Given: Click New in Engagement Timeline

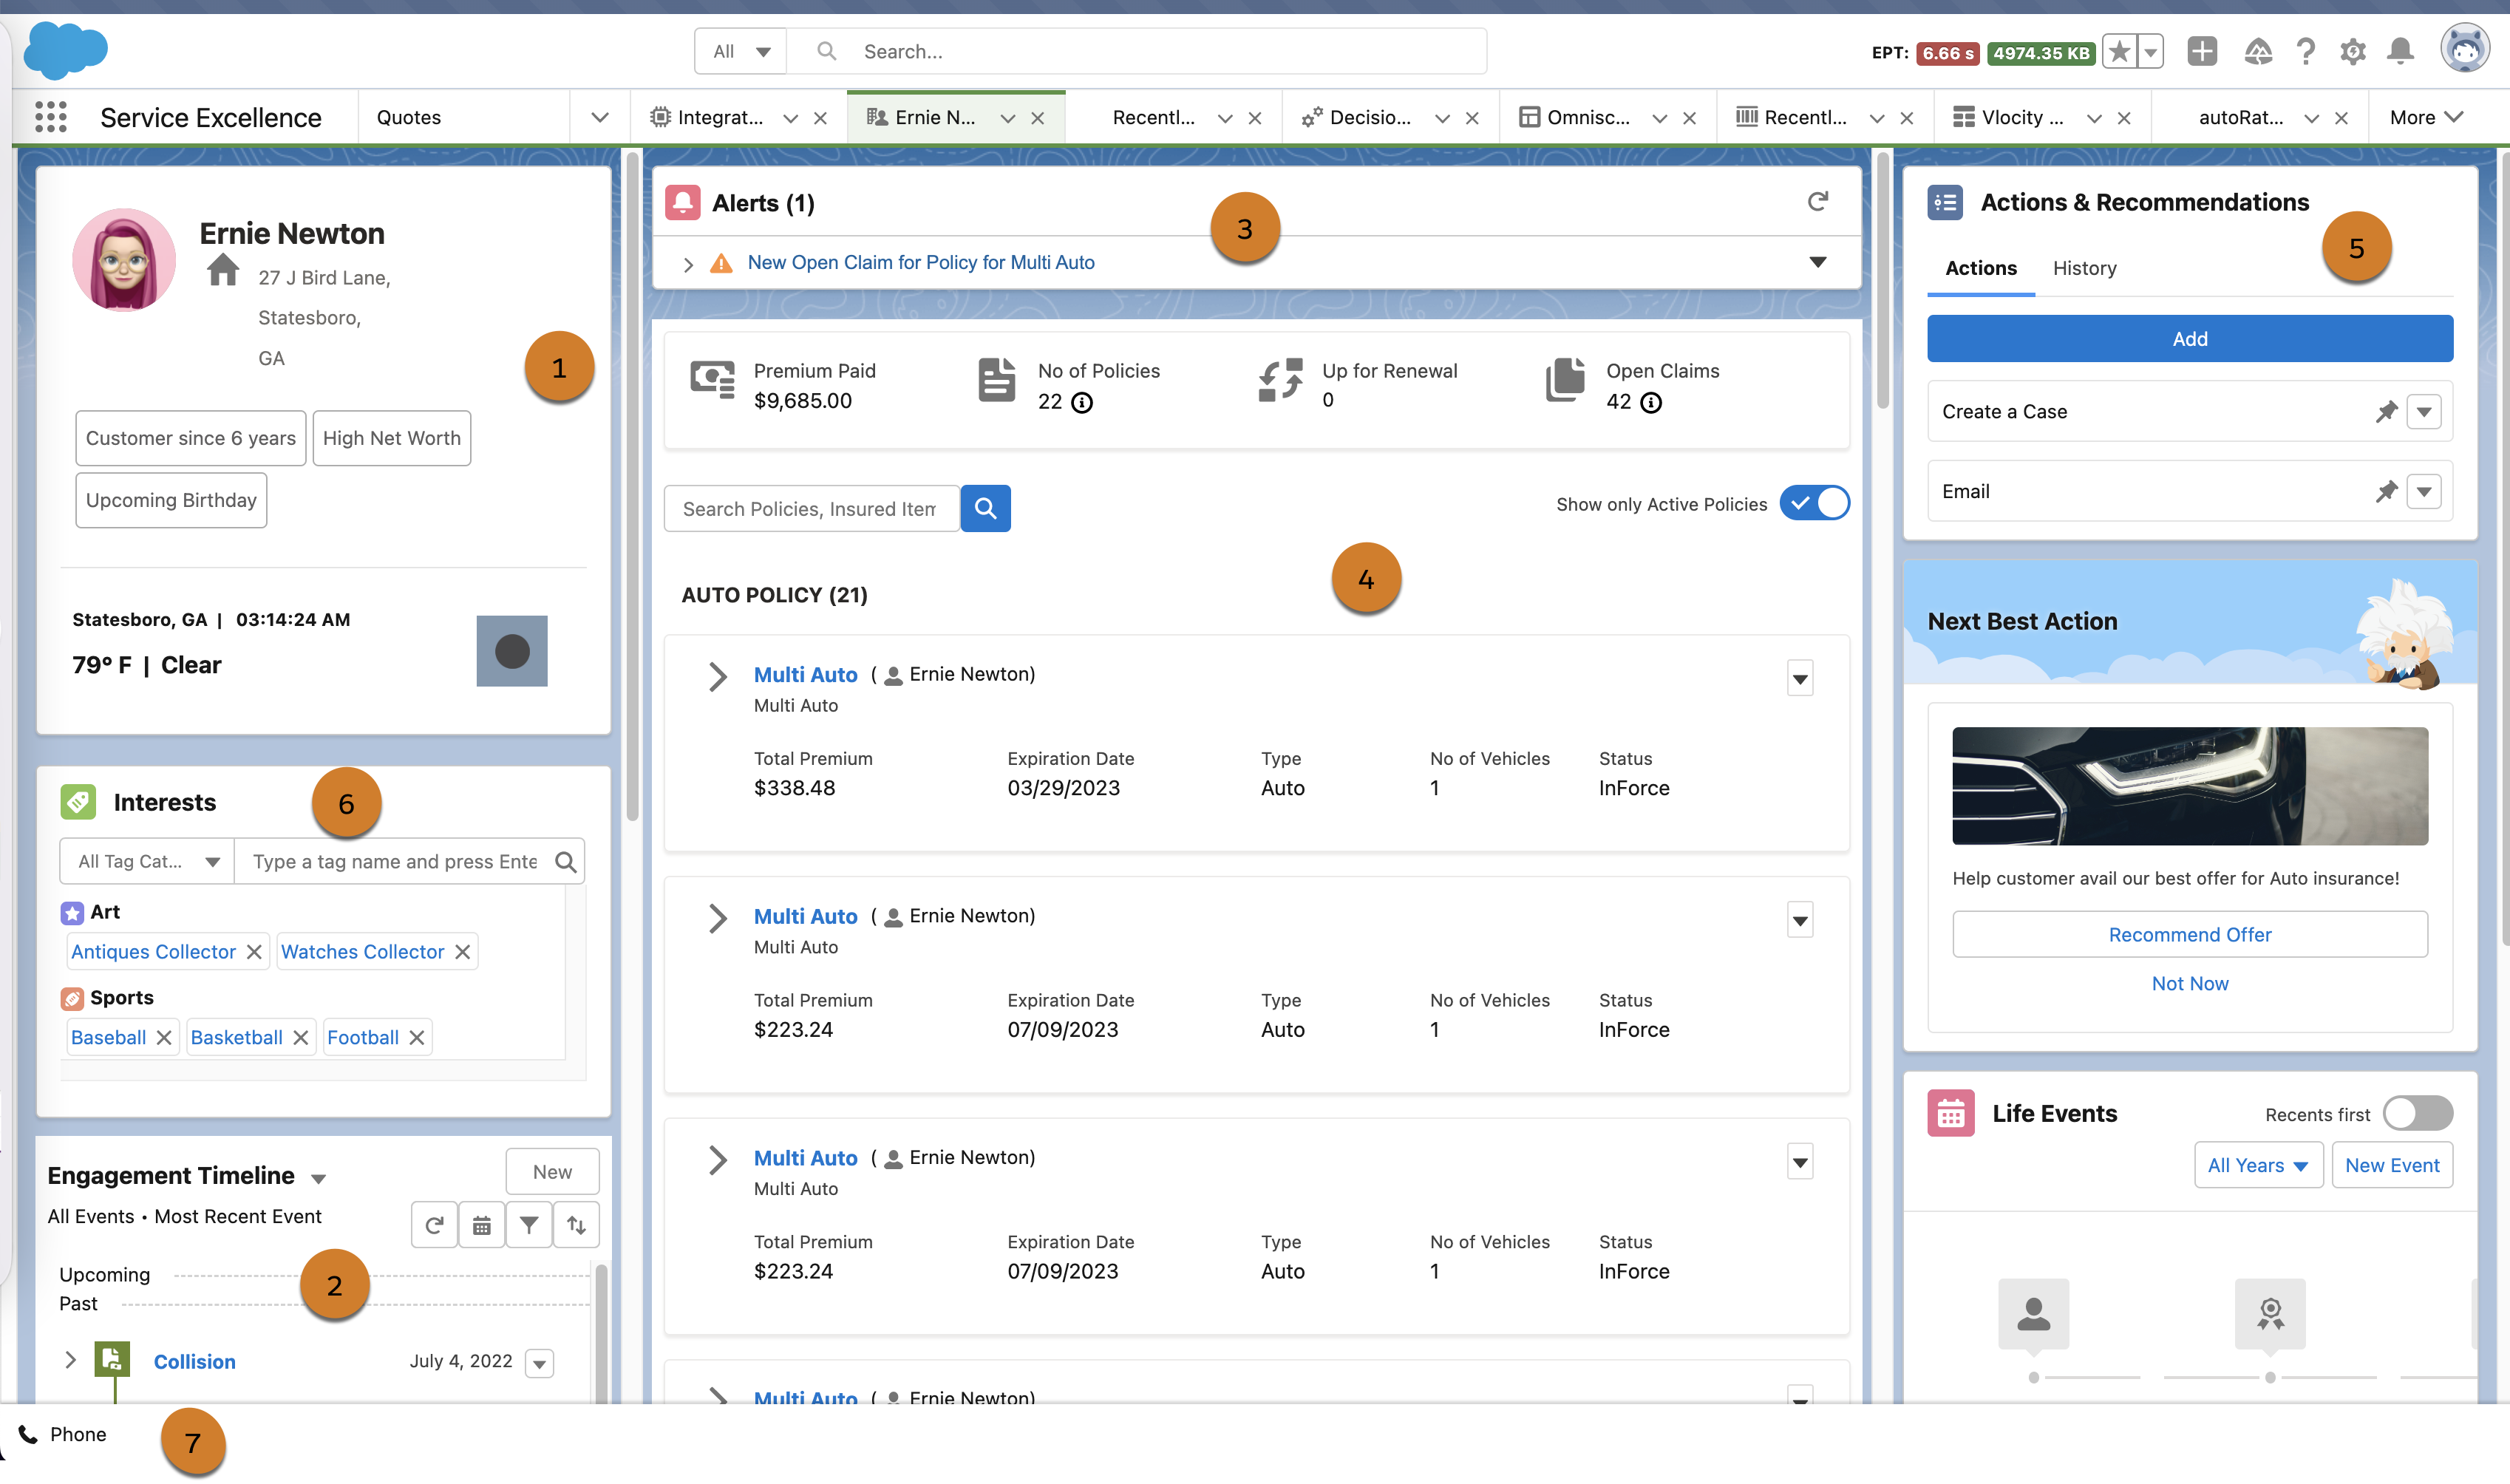Looking at the screenshot, I should pos(552,1171).
